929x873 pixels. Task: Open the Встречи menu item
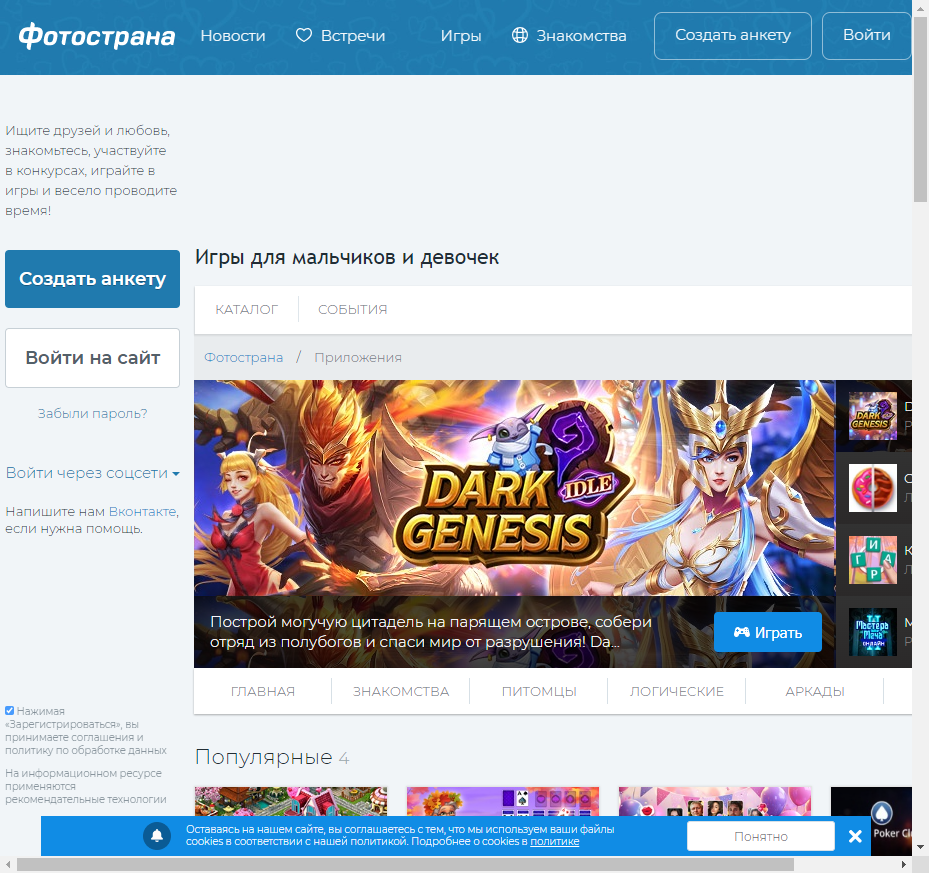point(353,36)
